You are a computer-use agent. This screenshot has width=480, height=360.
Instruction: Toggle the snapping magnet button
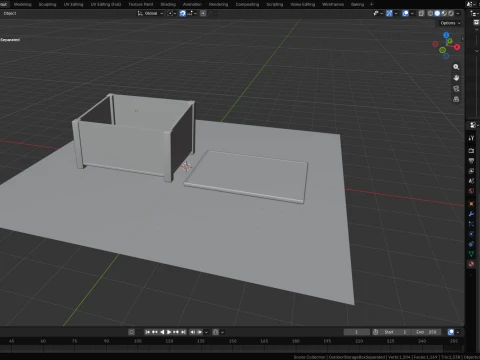pyautogui.click(x=183, y=13)
